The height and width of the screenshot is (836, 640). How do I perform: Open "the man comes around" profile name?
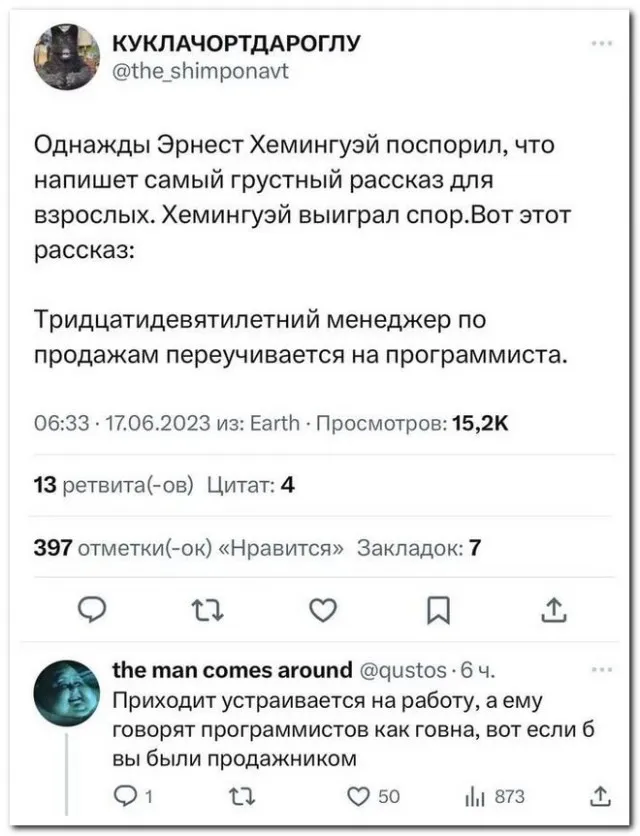(x=233, y=669)
